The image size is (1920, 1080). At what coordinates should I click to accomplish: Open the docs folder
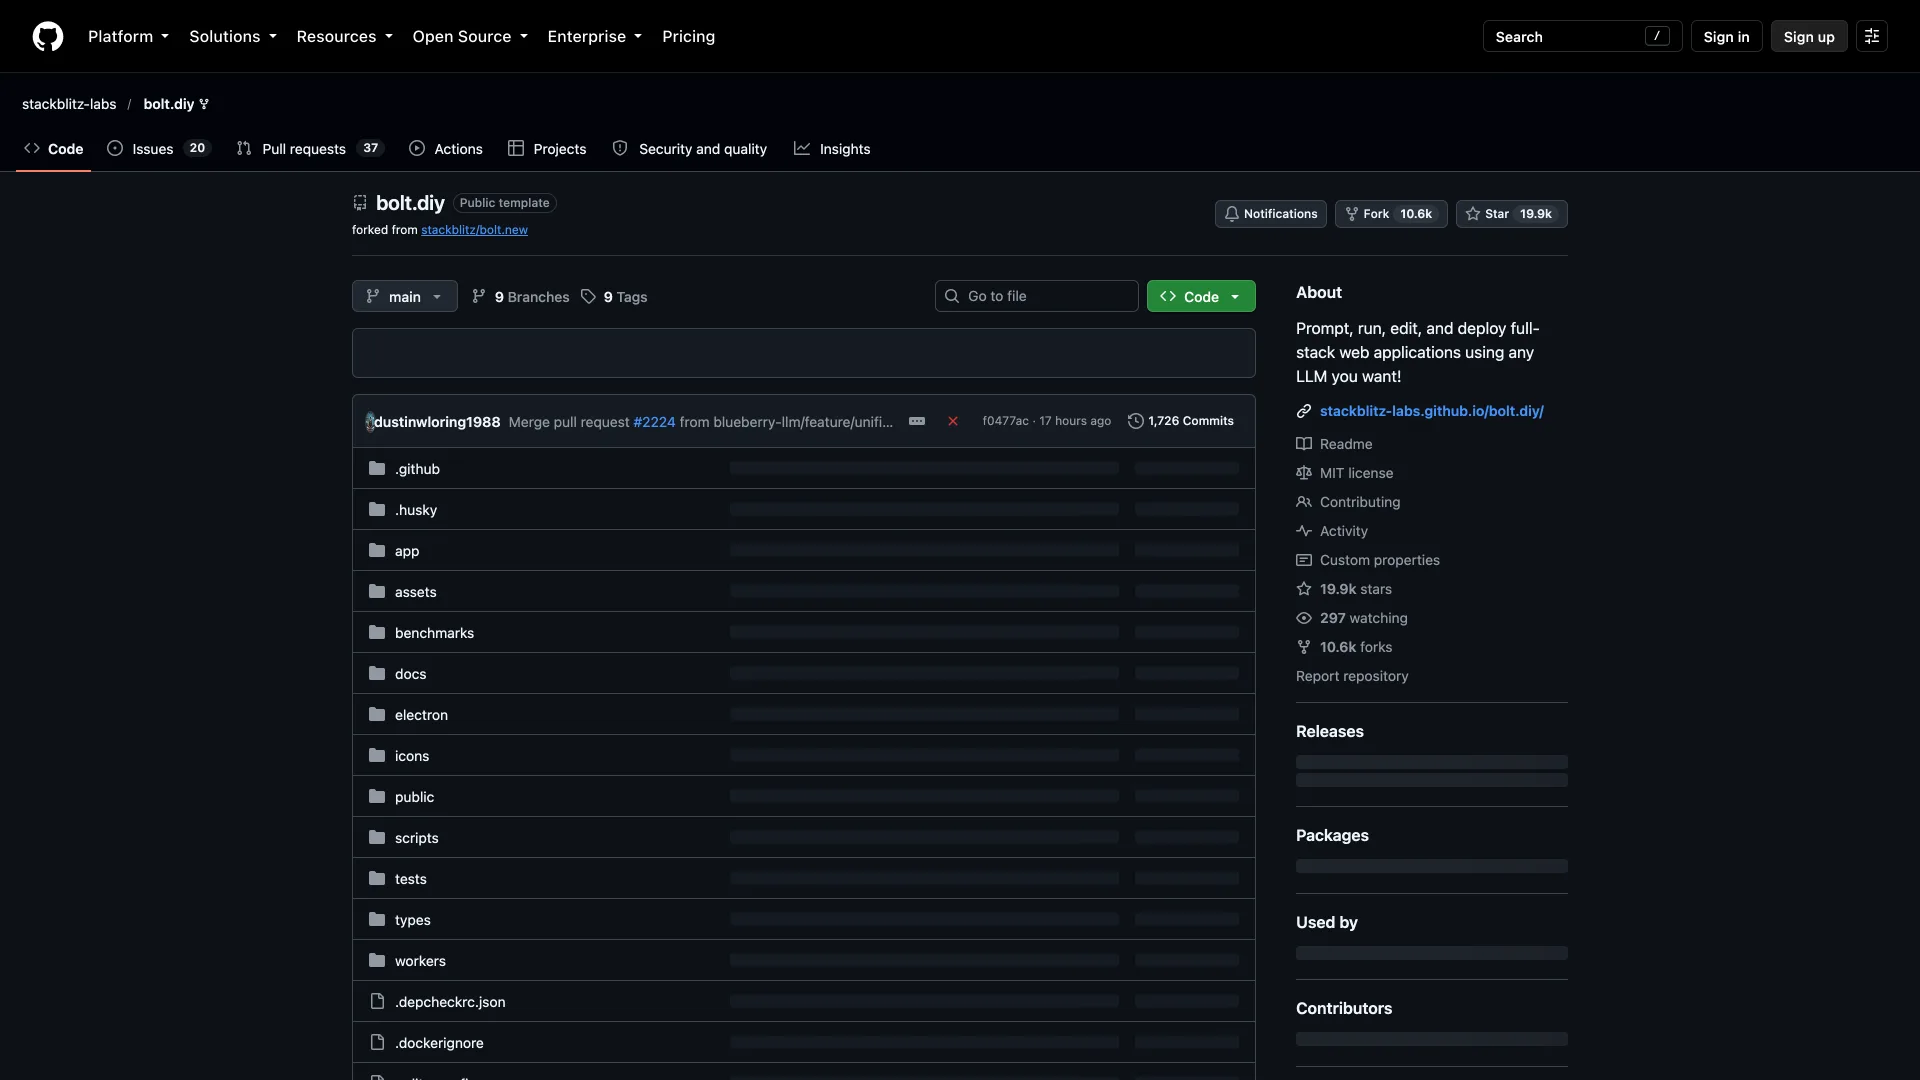[410, 674]
